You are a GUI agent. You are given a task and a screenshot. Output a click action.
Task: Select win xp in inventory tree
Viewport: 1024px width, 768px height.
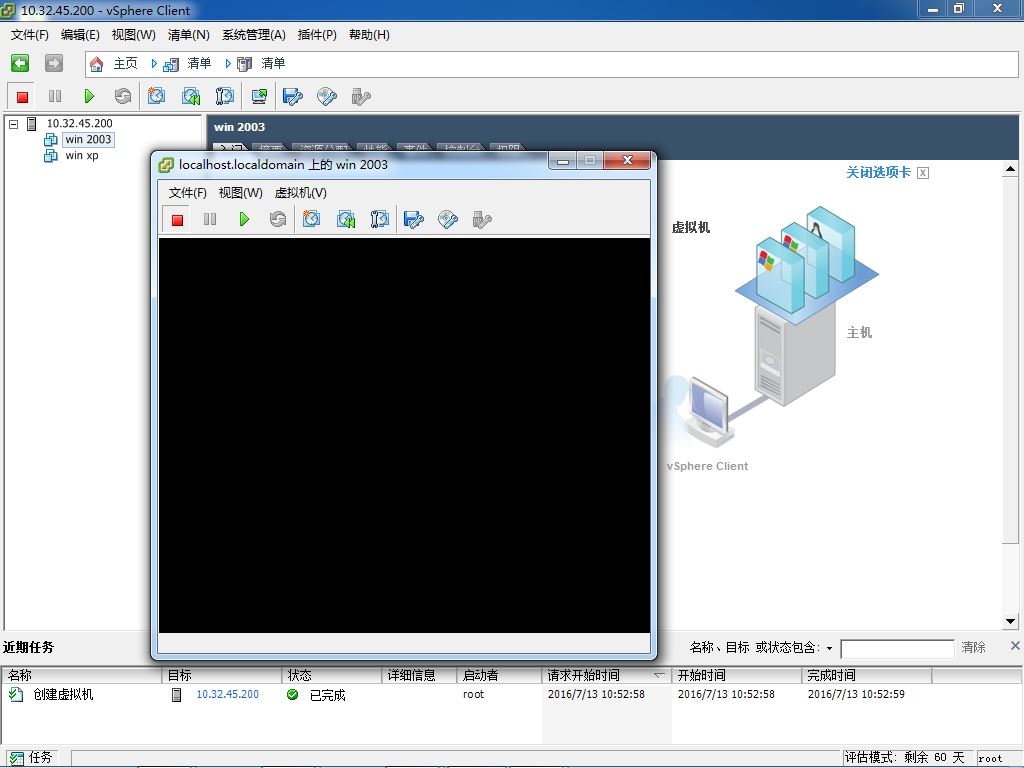82,155
